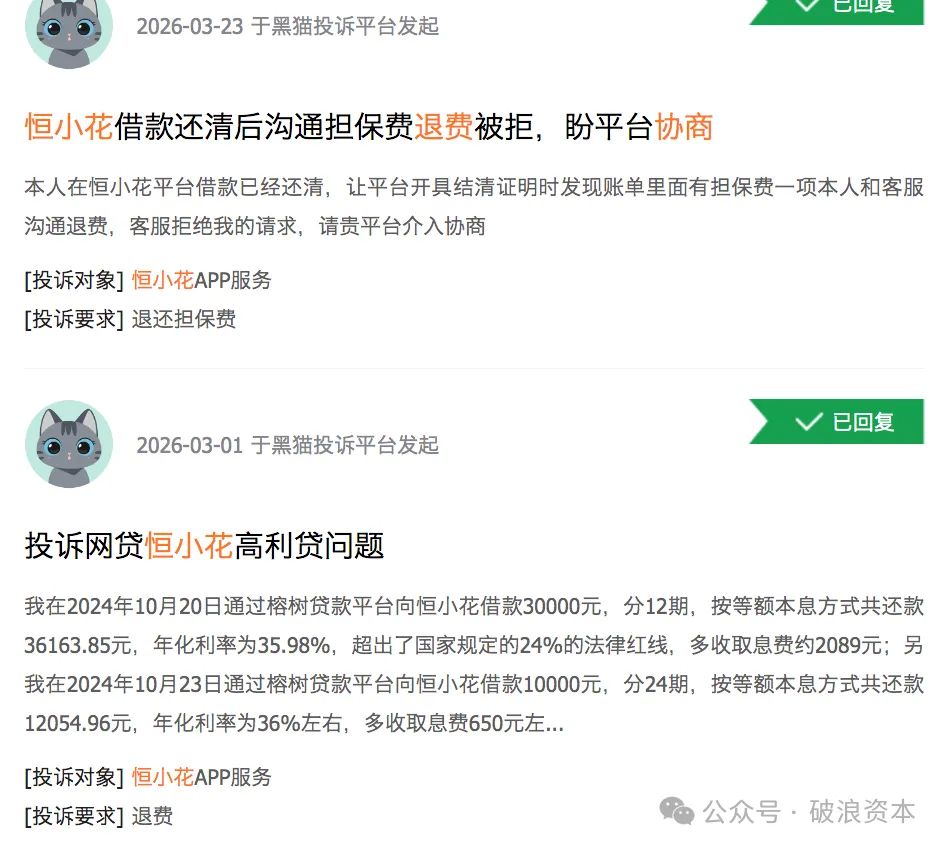Viewport: 946px width, 850px height.
Task: Click orange 协商 keyword in first title
Action: coord(684,127)
